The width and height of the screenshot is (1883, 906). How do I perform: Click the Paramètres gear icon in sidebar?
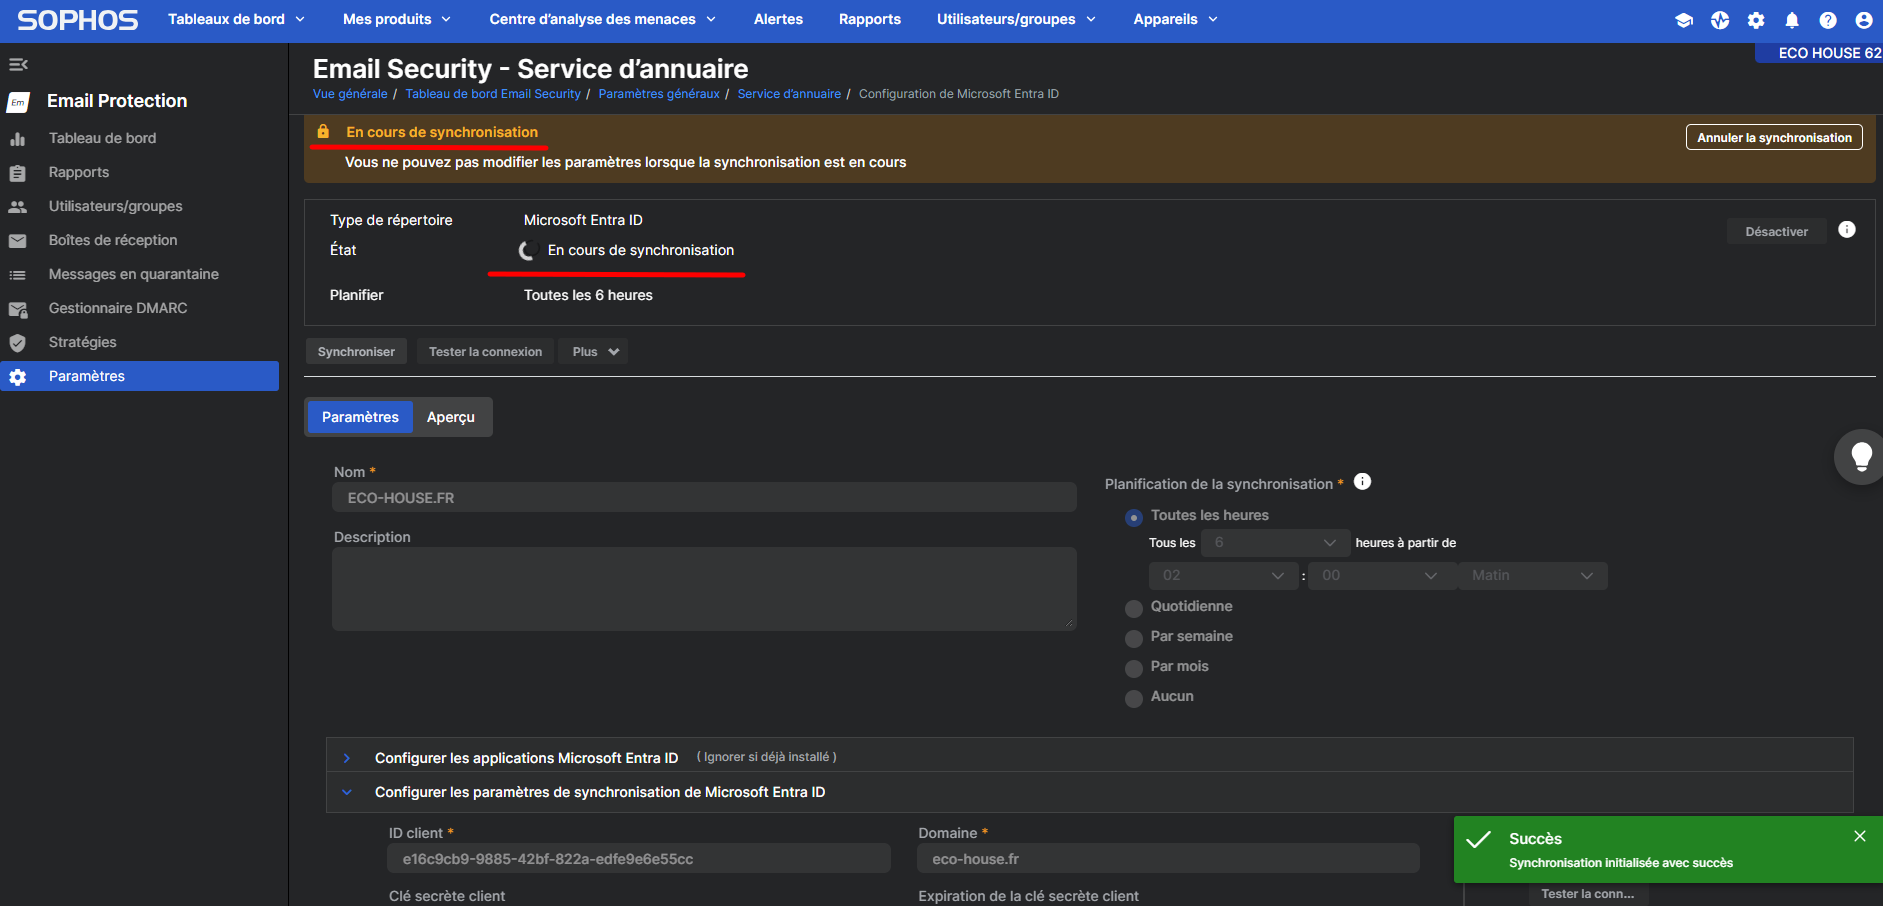point(18,377)
